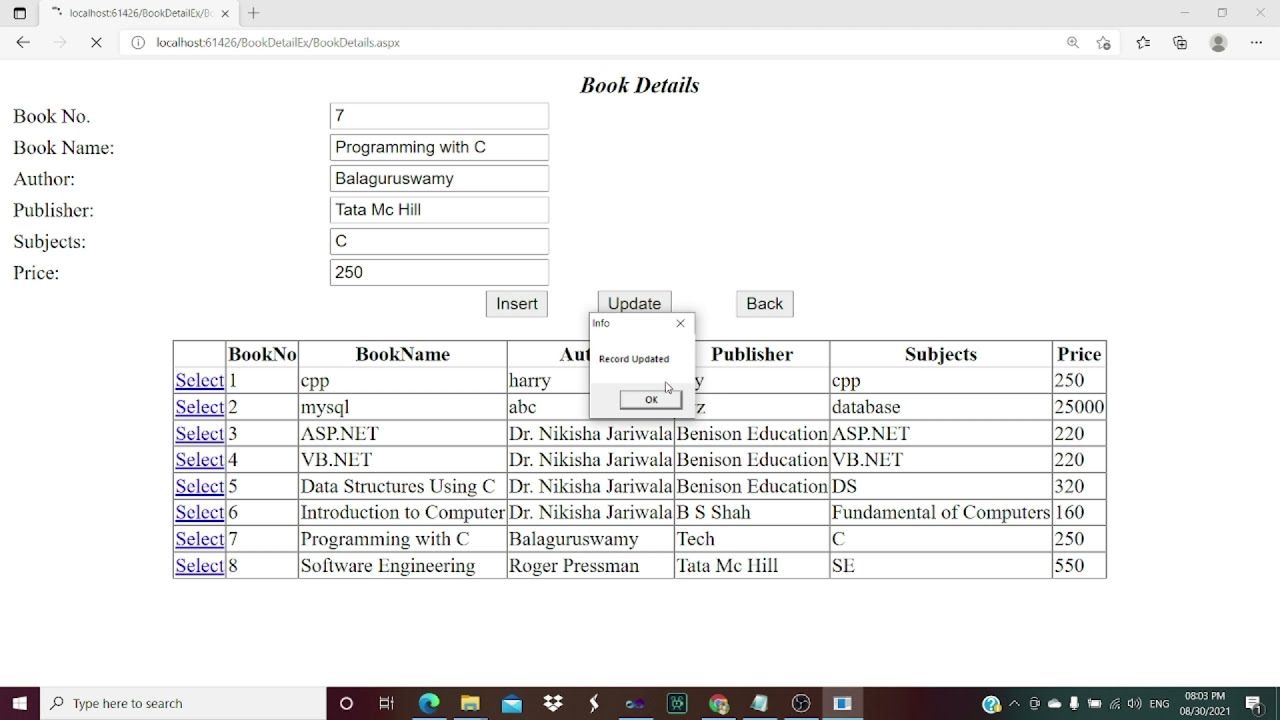Select the Software Engineering row
The height and width of the screenshot is (720, 1280).
(199, 566)
